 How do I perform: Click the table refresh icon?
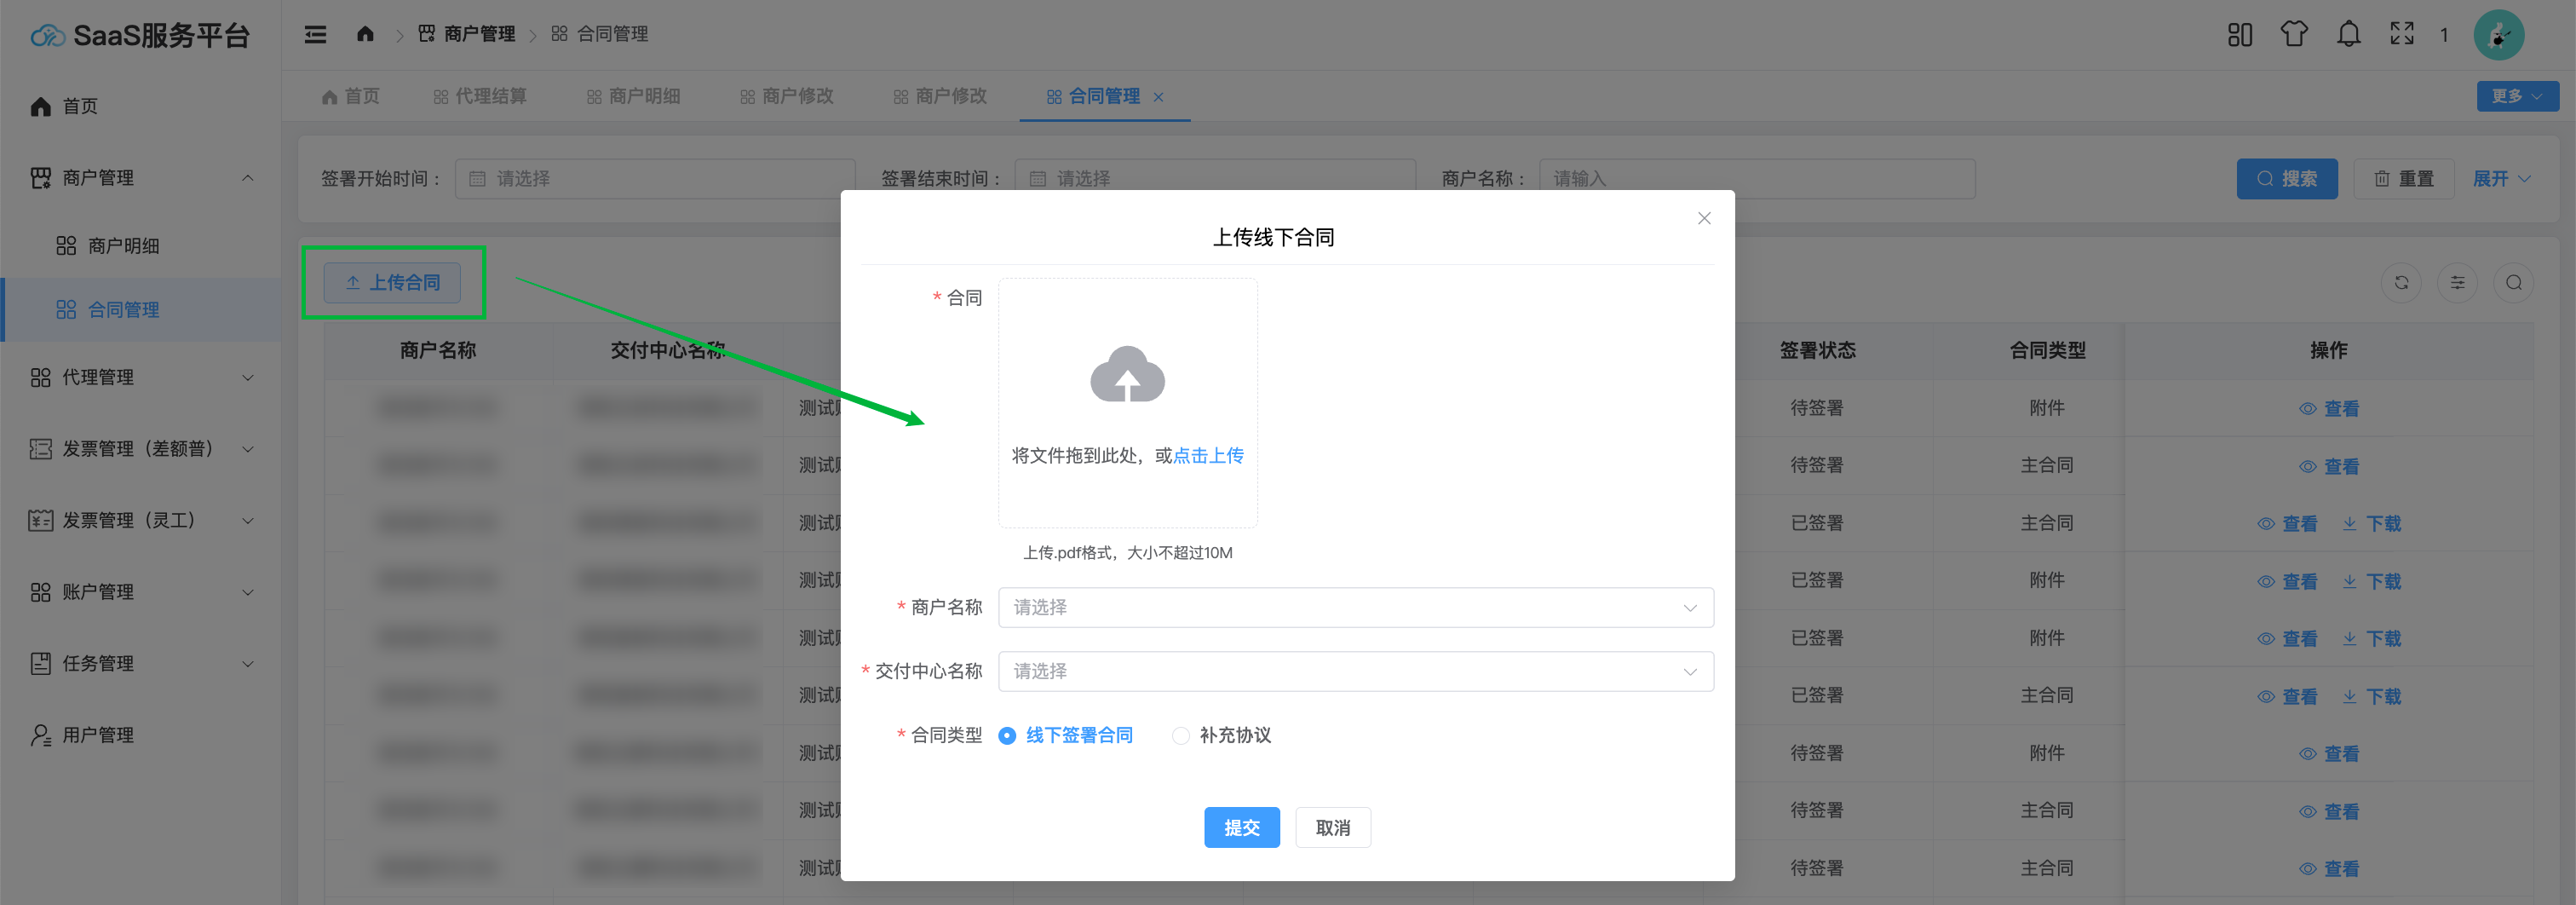pyautogui.click(x=2401, y=283)
